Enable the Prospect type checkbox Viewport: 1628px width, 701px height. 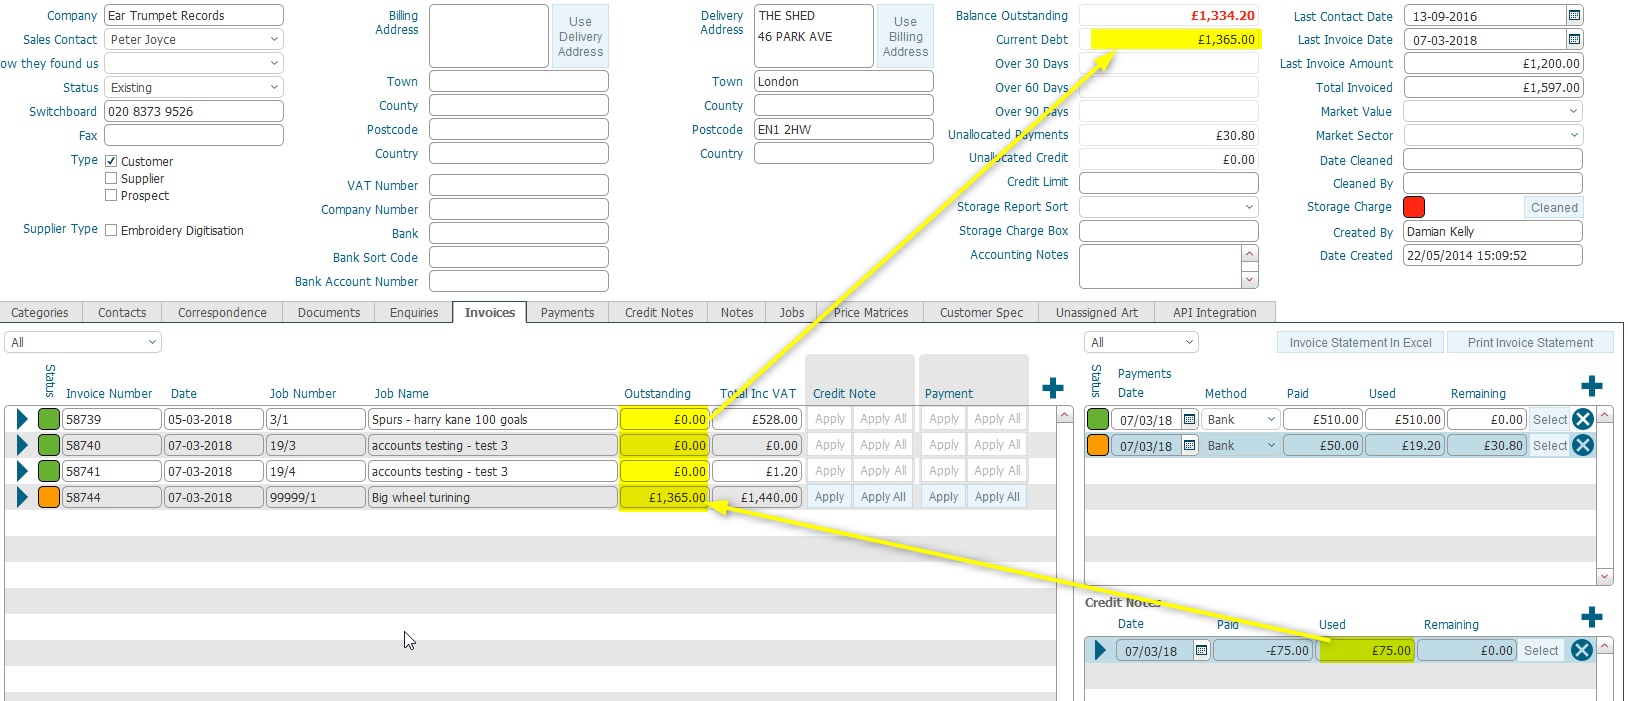coord(111,196)
